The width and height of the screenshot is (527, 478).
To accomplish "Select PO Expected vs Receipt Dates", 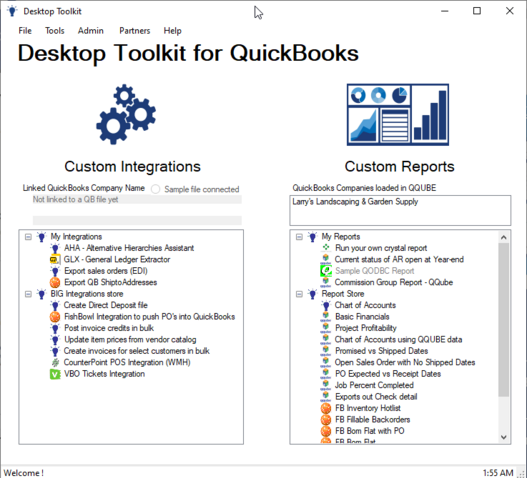I will coord(388,374).
